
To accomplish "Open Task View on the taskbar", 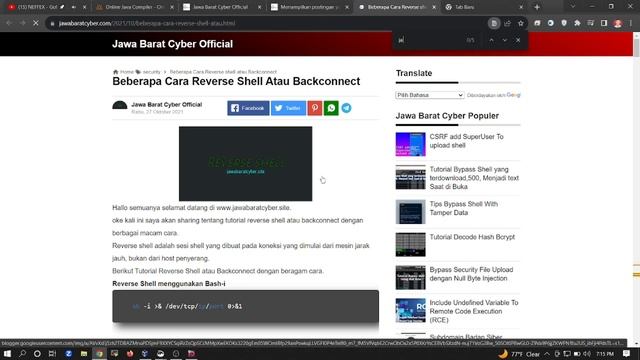I will pyautogui.click(x=52, y=353).
